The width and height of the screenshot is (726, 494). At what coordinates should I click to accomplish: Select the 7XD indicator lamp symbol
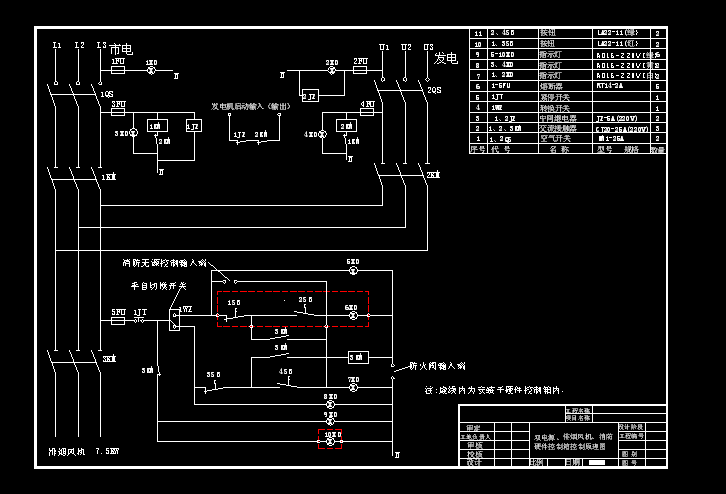tap(353, 387)
